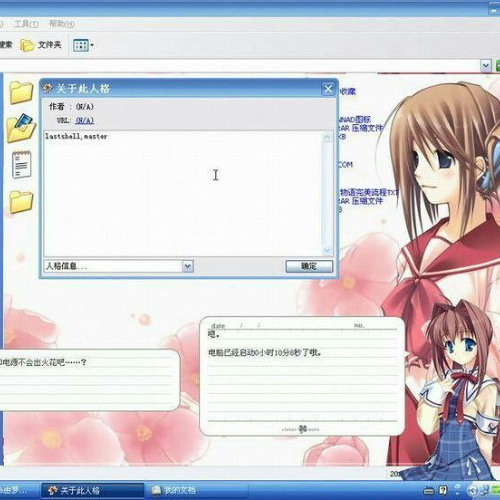Click the URL (N/A) link
The width and height of the screenshot is (500, 500).
(x=85, y=120)
